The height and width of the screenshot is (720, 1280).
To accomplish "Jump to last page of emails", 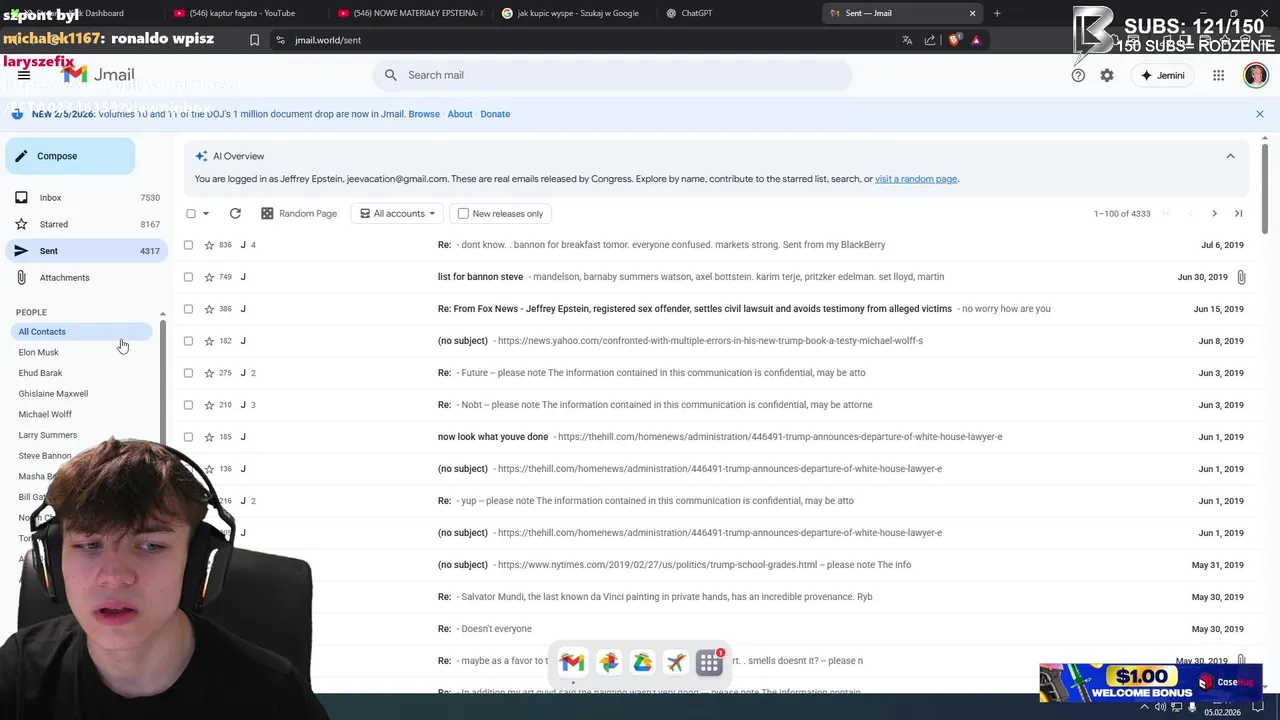I will (1238, 213).
